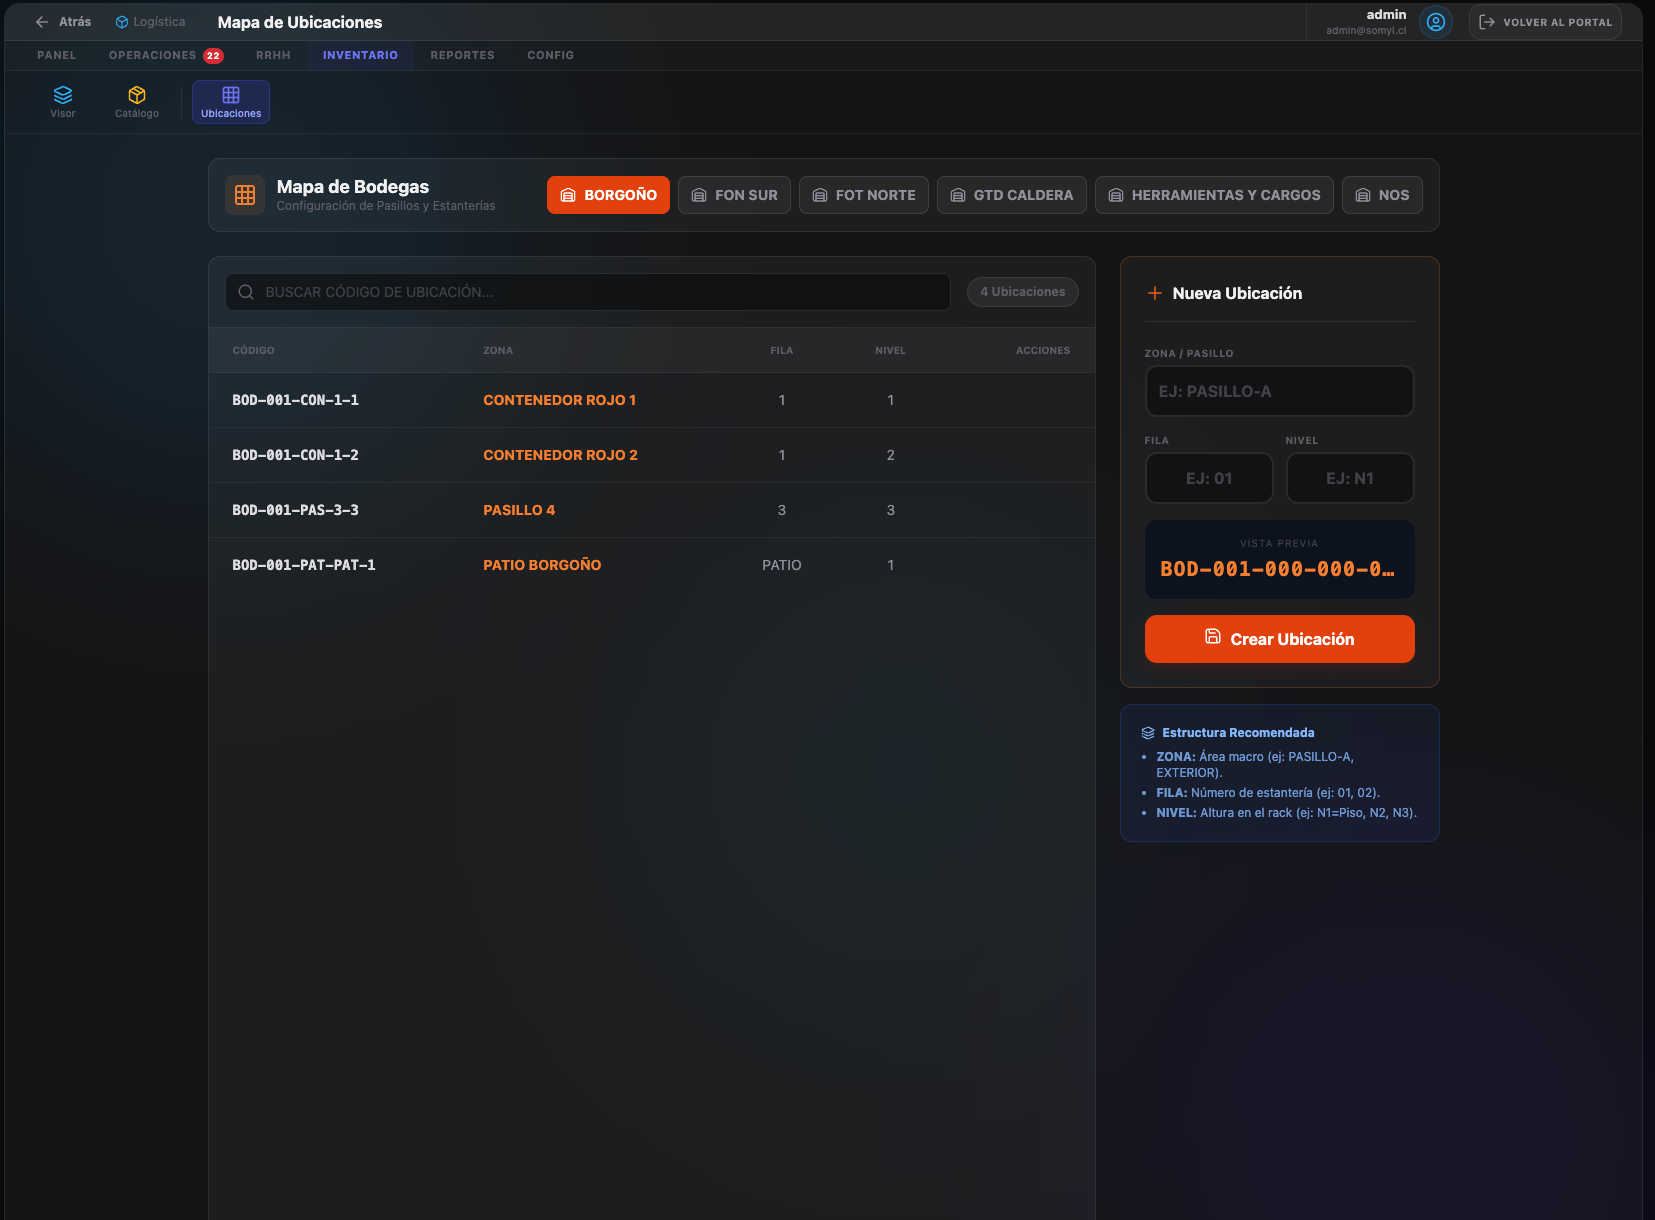Open the CONFIG menu
Image resolution: width=1655 pixels, height=1220 pixels.
tap(551, 55)
